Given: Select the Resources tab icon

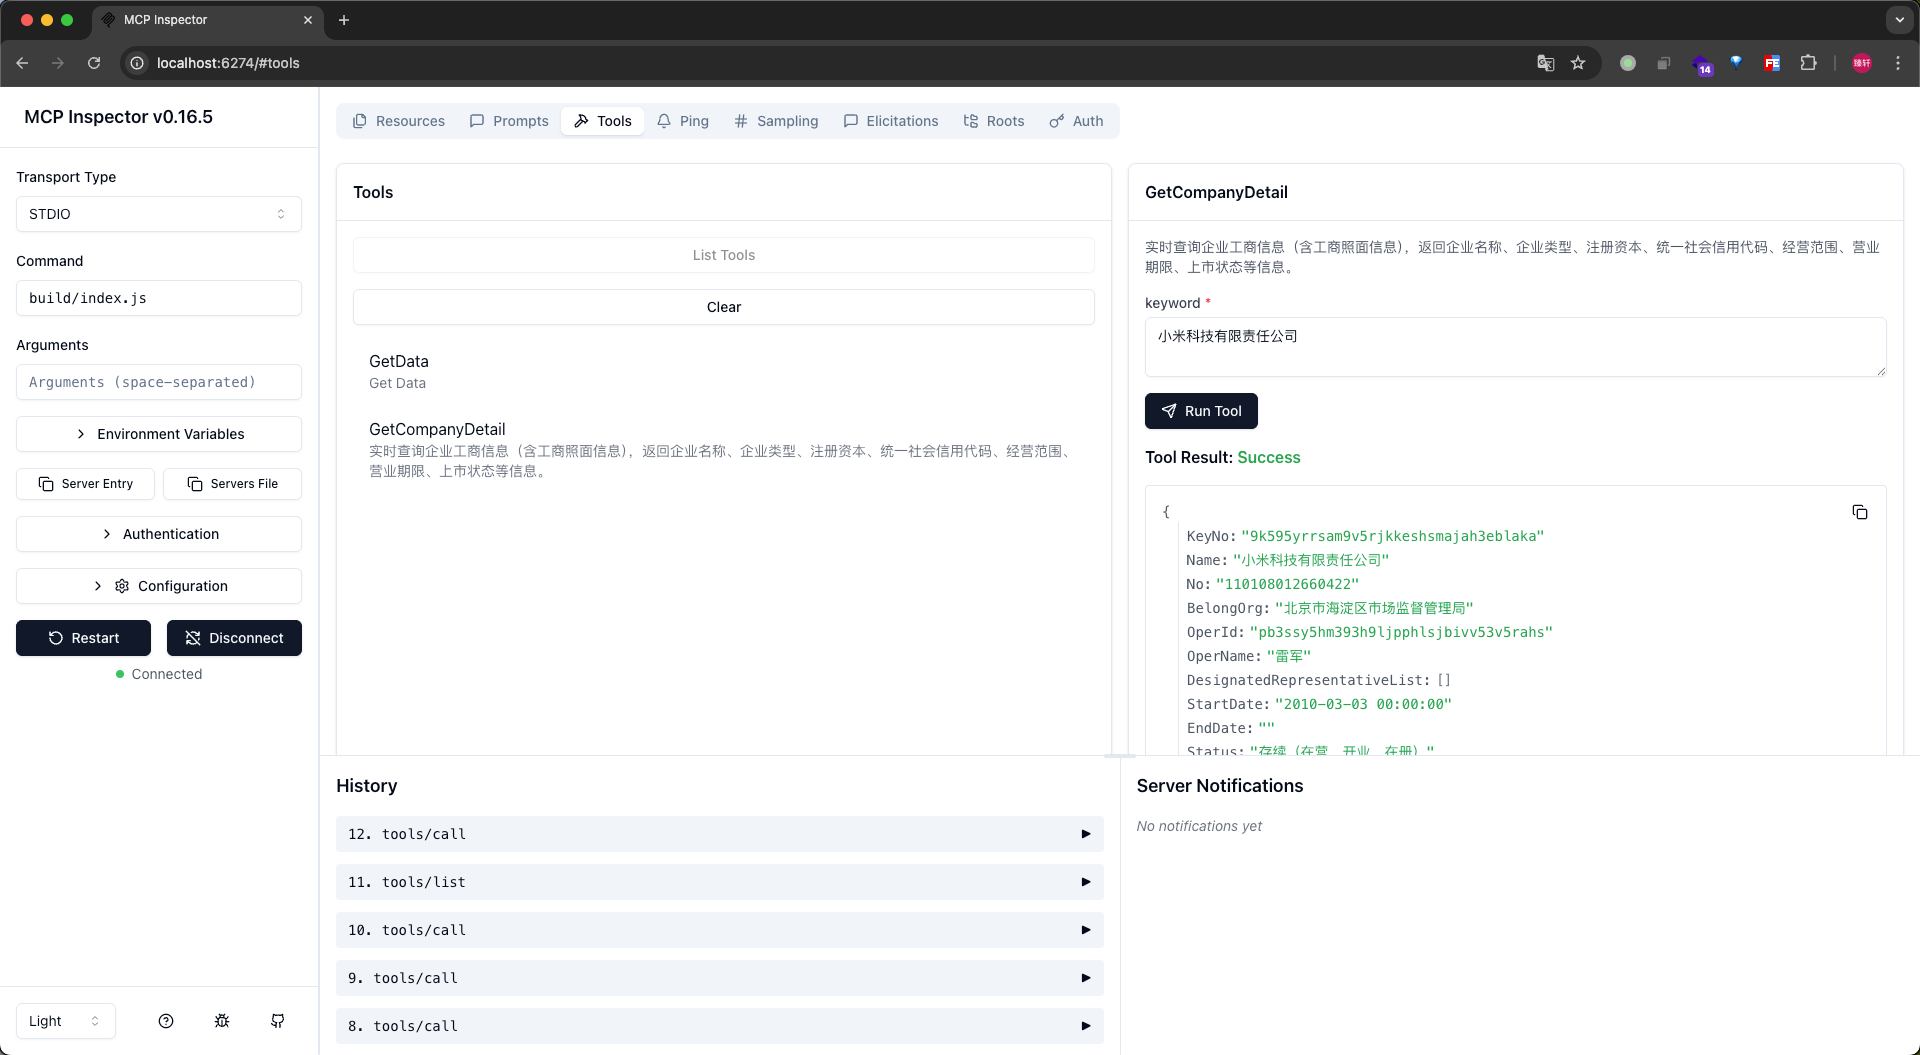Looking at the screenshot, I should point(360,121).
